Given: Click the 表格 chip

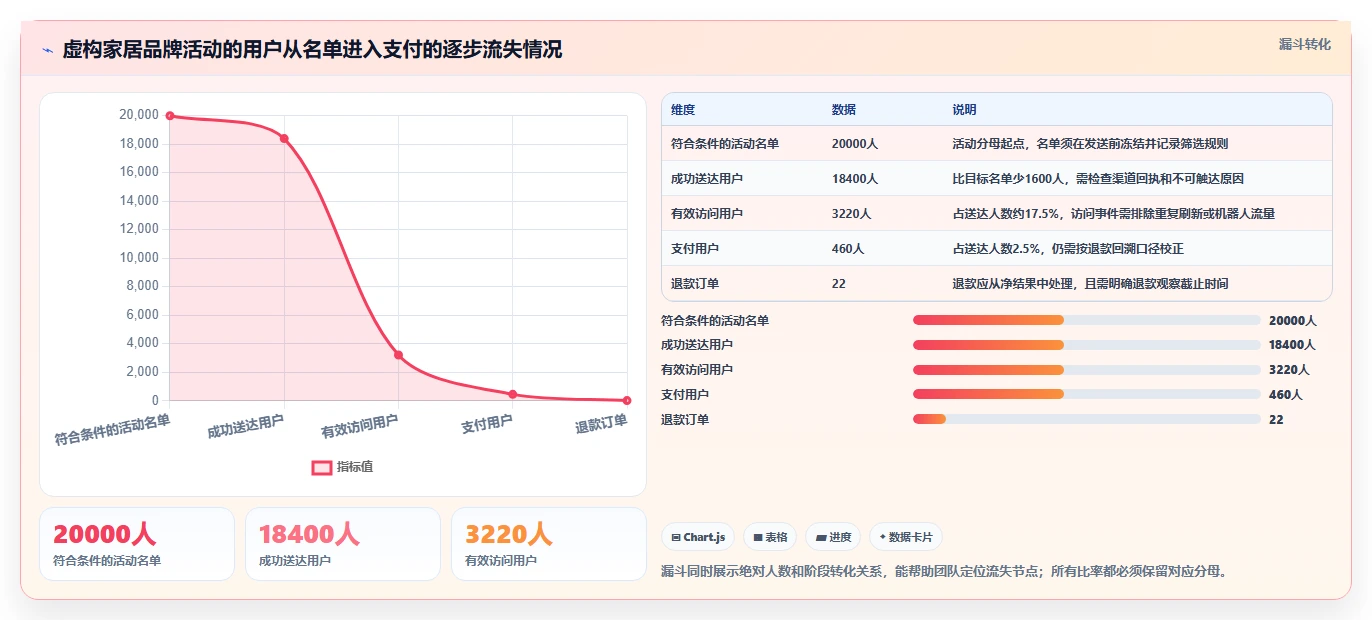Looking at the screenshot, I should (770, 537).
